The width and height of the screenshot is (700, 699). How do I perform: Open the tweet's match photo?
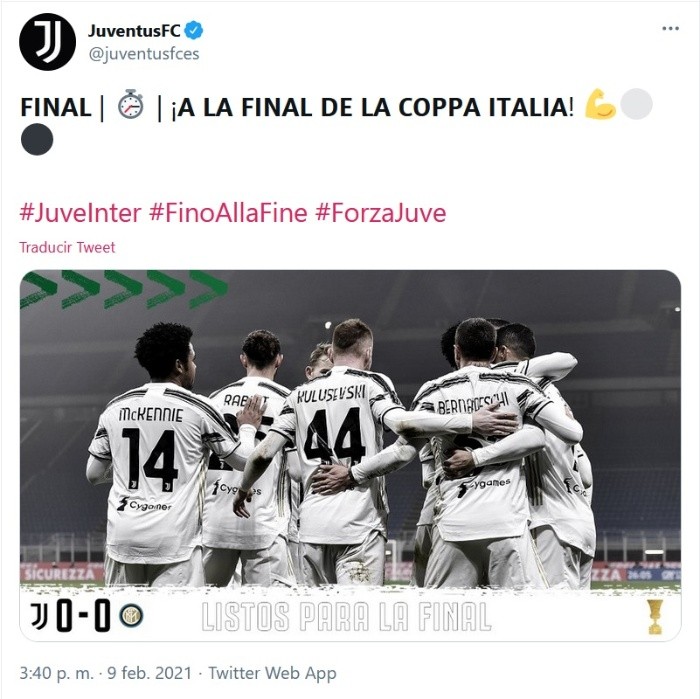(x=350, y=455)
